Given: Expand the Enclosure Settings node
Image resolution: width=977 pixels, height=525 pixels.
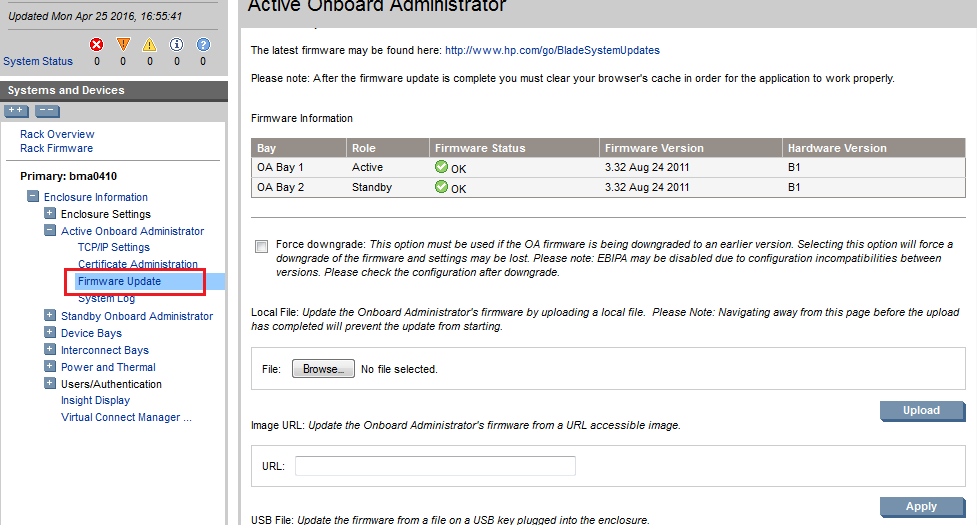Looking at the screenshot, I should click(x=50, y=213).
